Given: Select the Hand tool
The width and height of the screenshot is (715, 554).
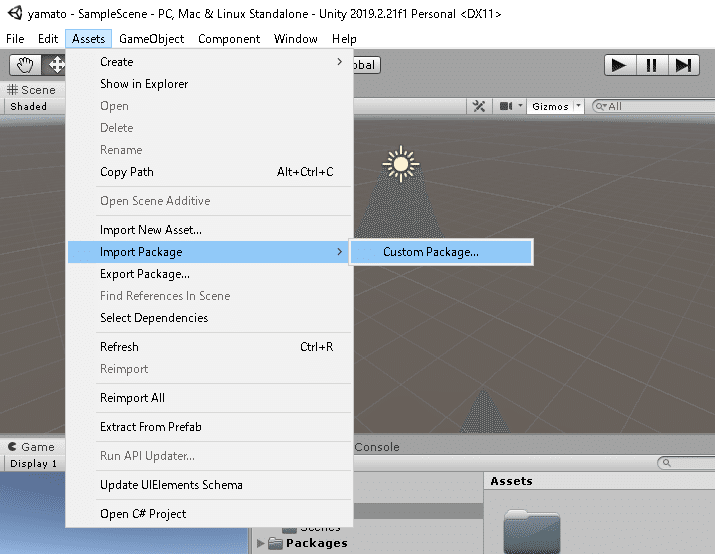Looking at the screenshot, I should point(25,65).
